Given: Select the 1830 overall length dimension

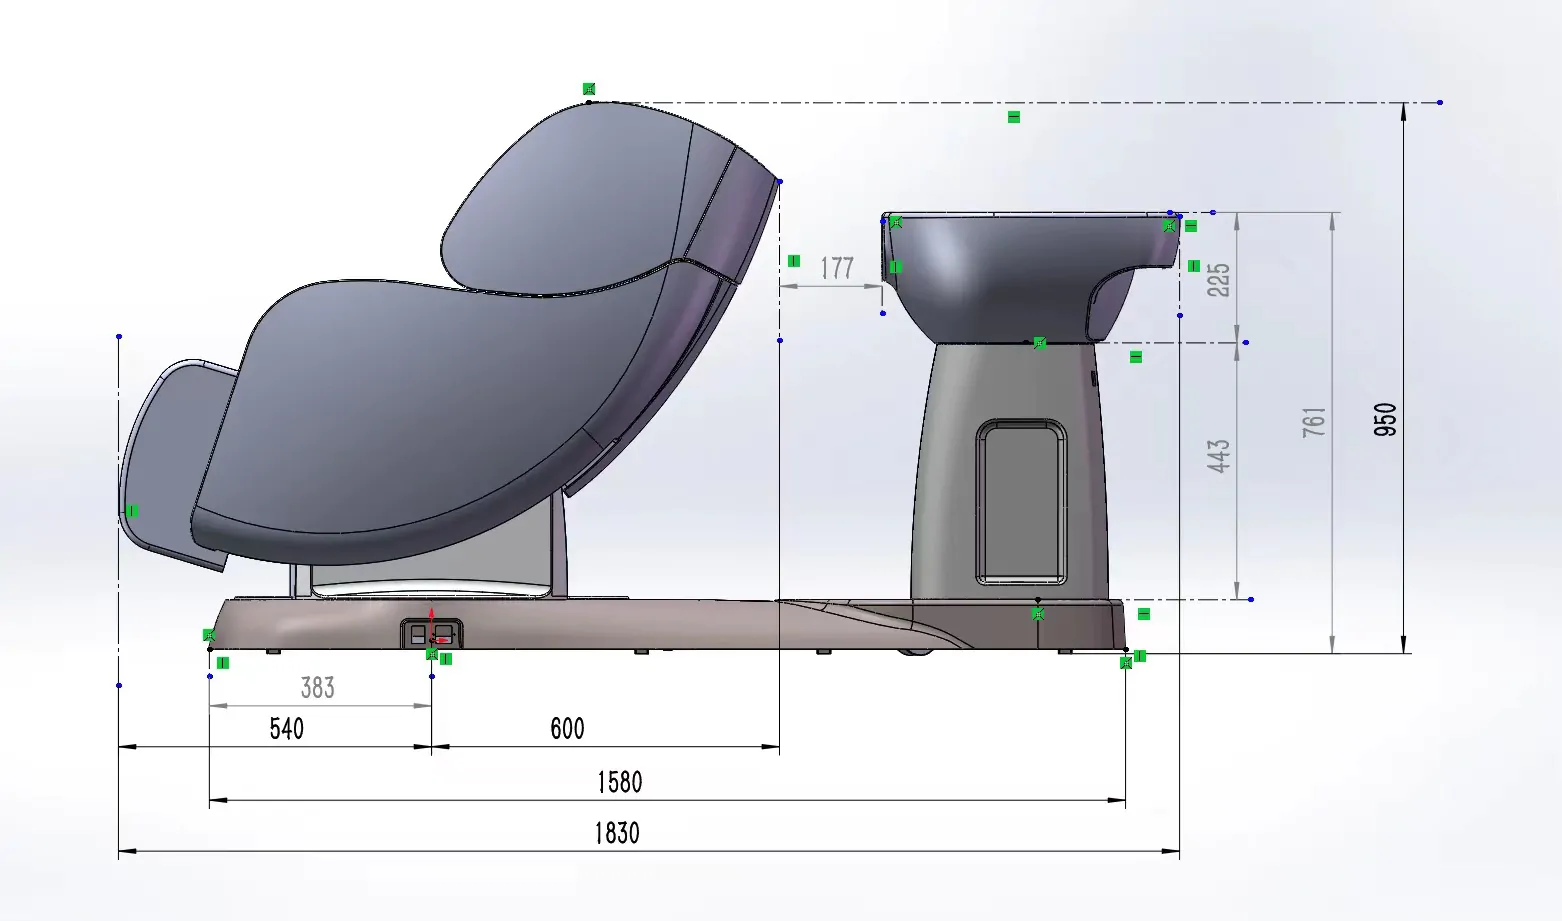Looking at the screenshot, I should click(617, 833).
